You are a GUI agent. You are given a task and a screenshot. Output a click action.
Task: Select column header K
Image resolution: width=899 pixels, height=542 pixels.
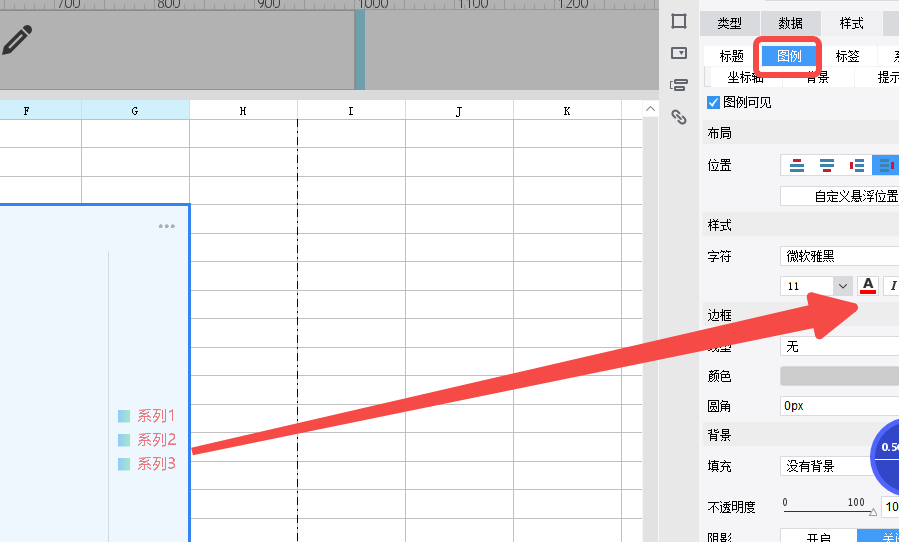coord(567,111)
